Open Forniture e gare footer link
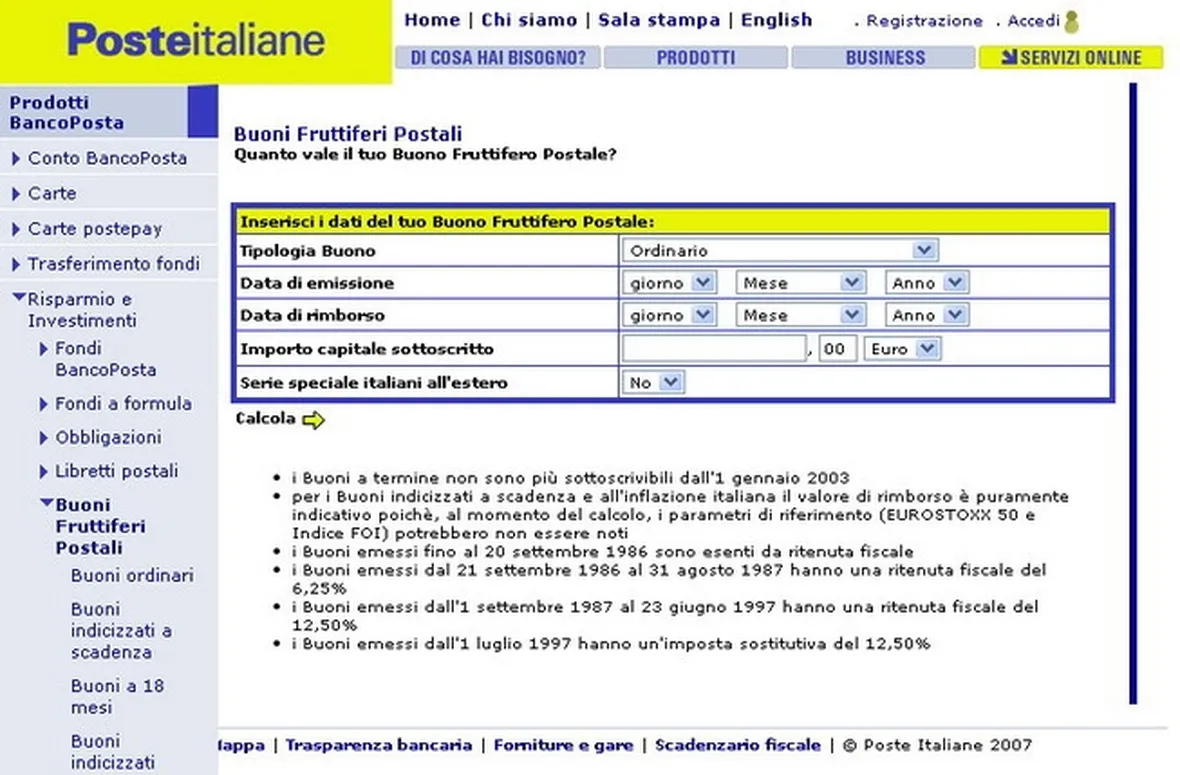The width and height of the screenshot is (1180, 775). click(563, 746)
